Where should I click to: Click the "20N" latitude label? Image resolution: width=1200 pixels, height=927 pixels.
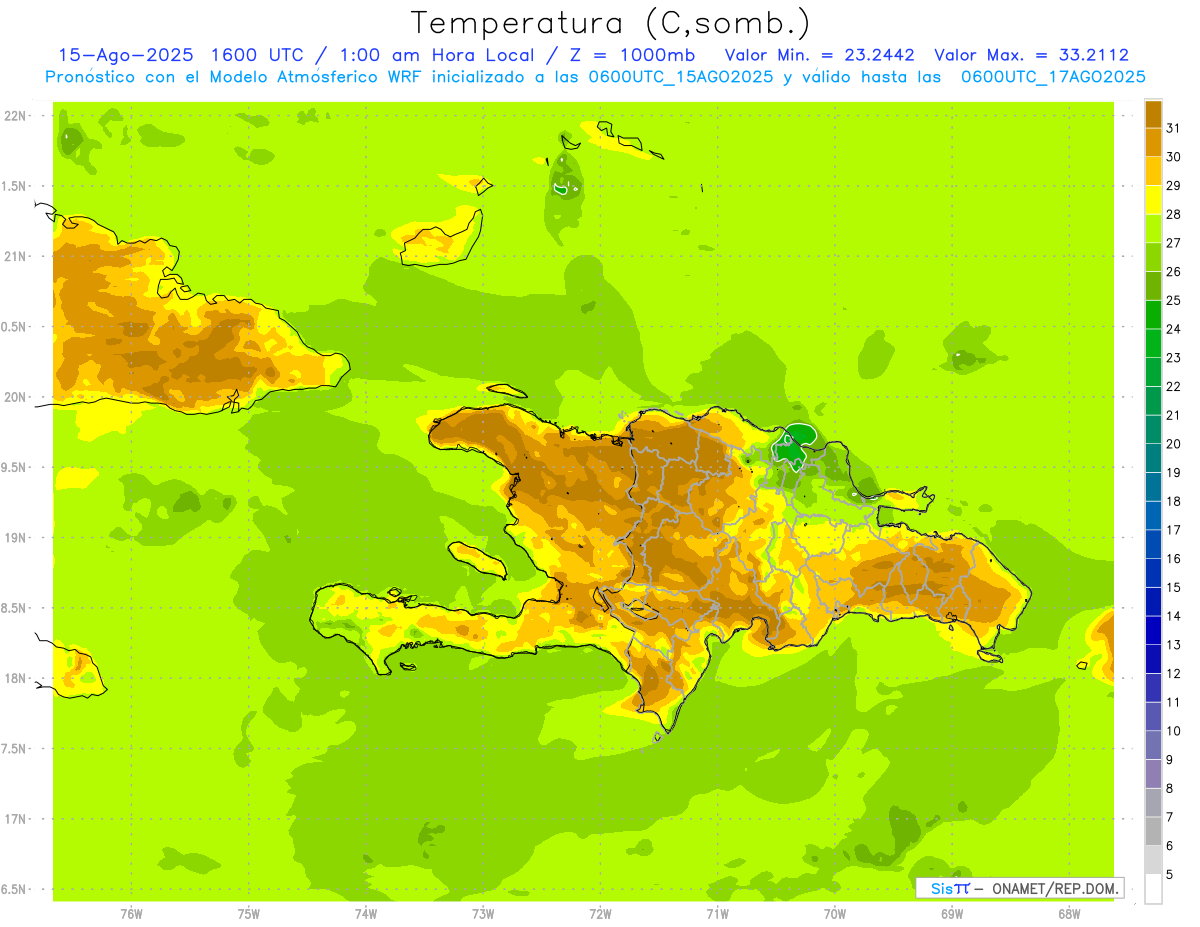16,397
